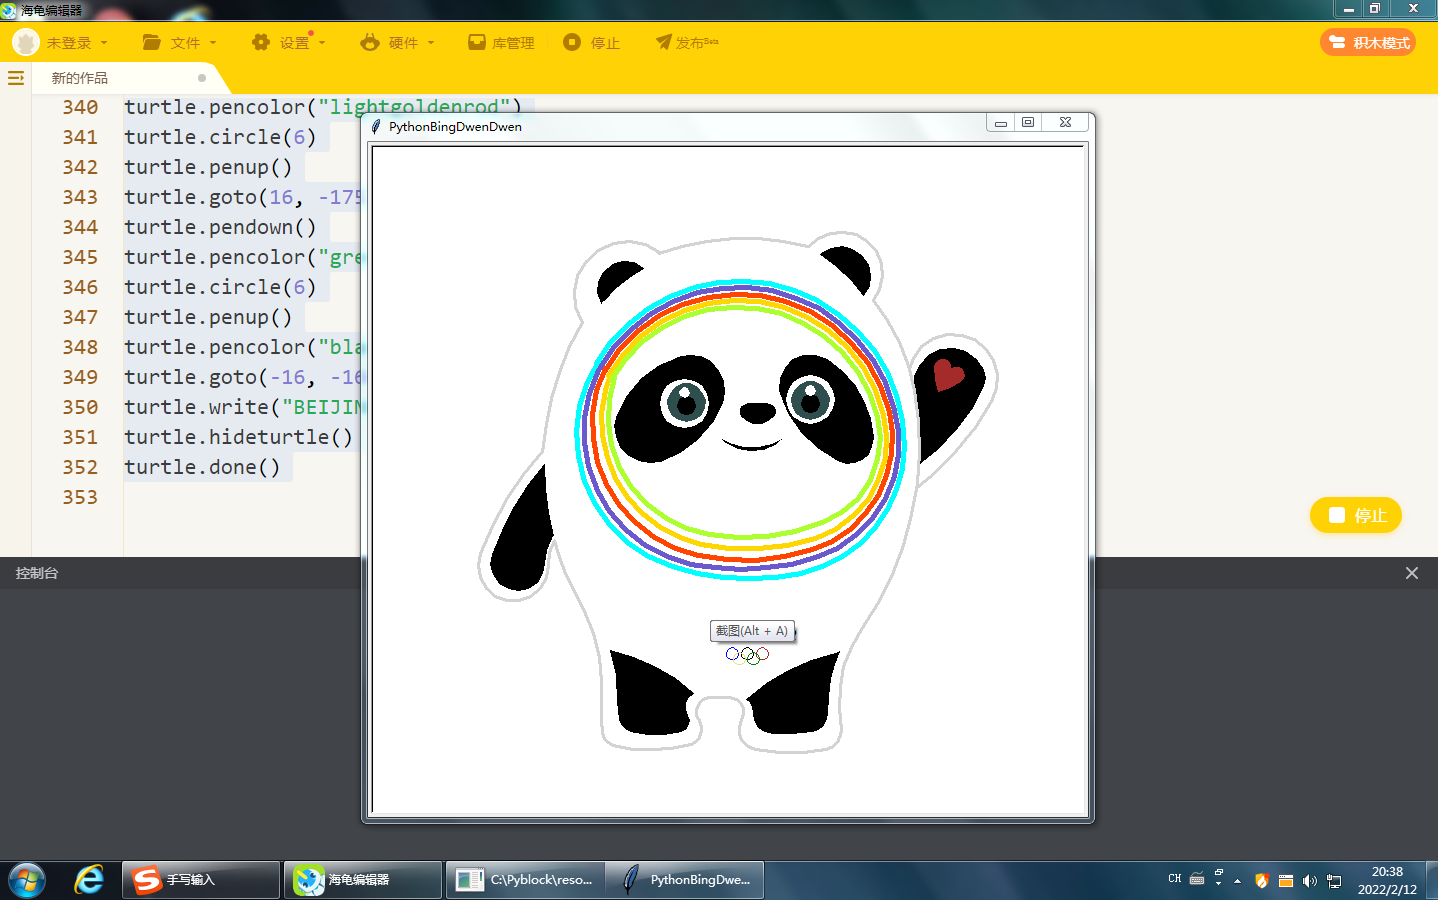
Task: Click the turtle.circle(6) code on line 346
Action: click(220, 287)
